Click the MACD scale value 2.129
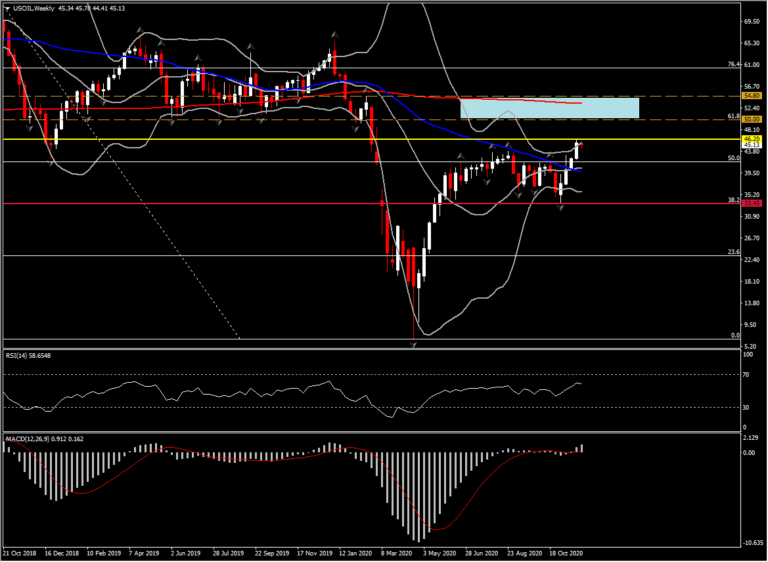Screen dimensions: 768x562 (x=751, y=438)
